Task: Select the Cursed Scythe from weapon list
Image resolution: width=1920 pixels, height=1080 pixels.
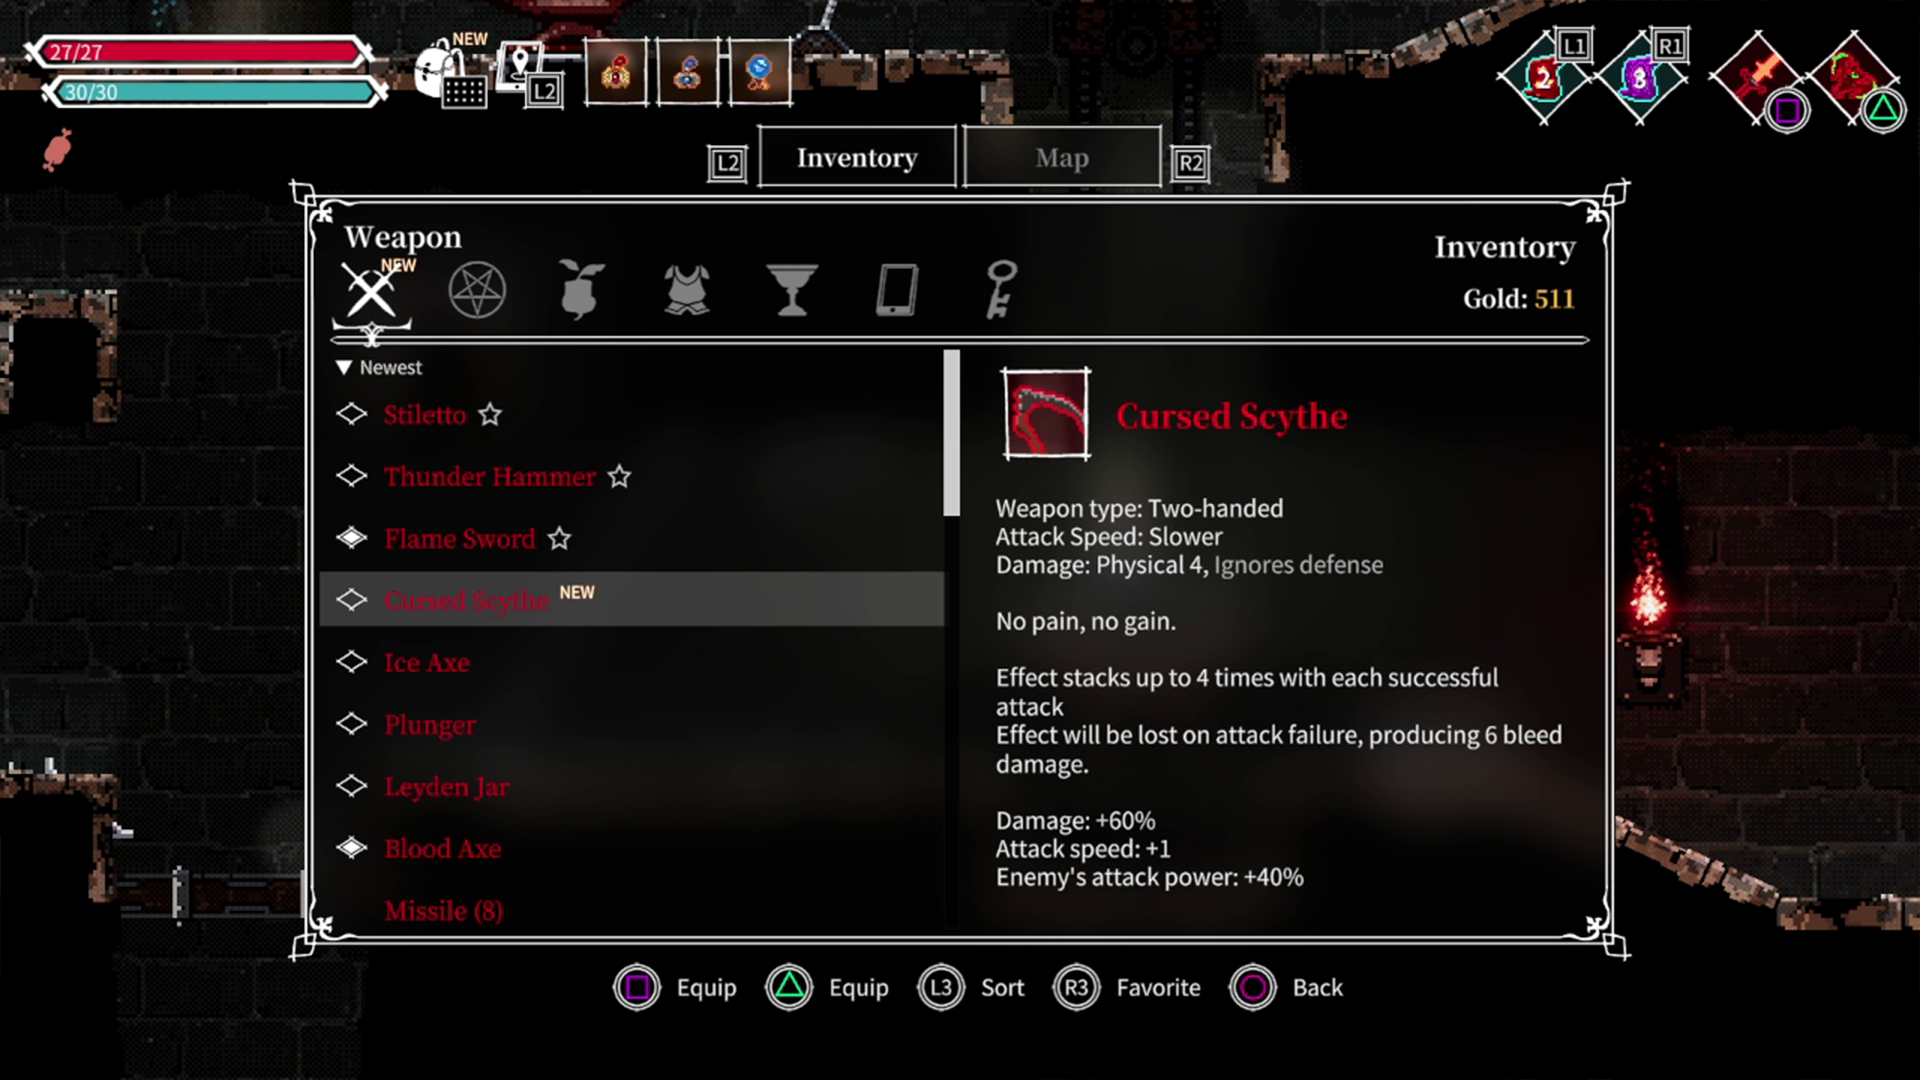Action: point(465,600)
